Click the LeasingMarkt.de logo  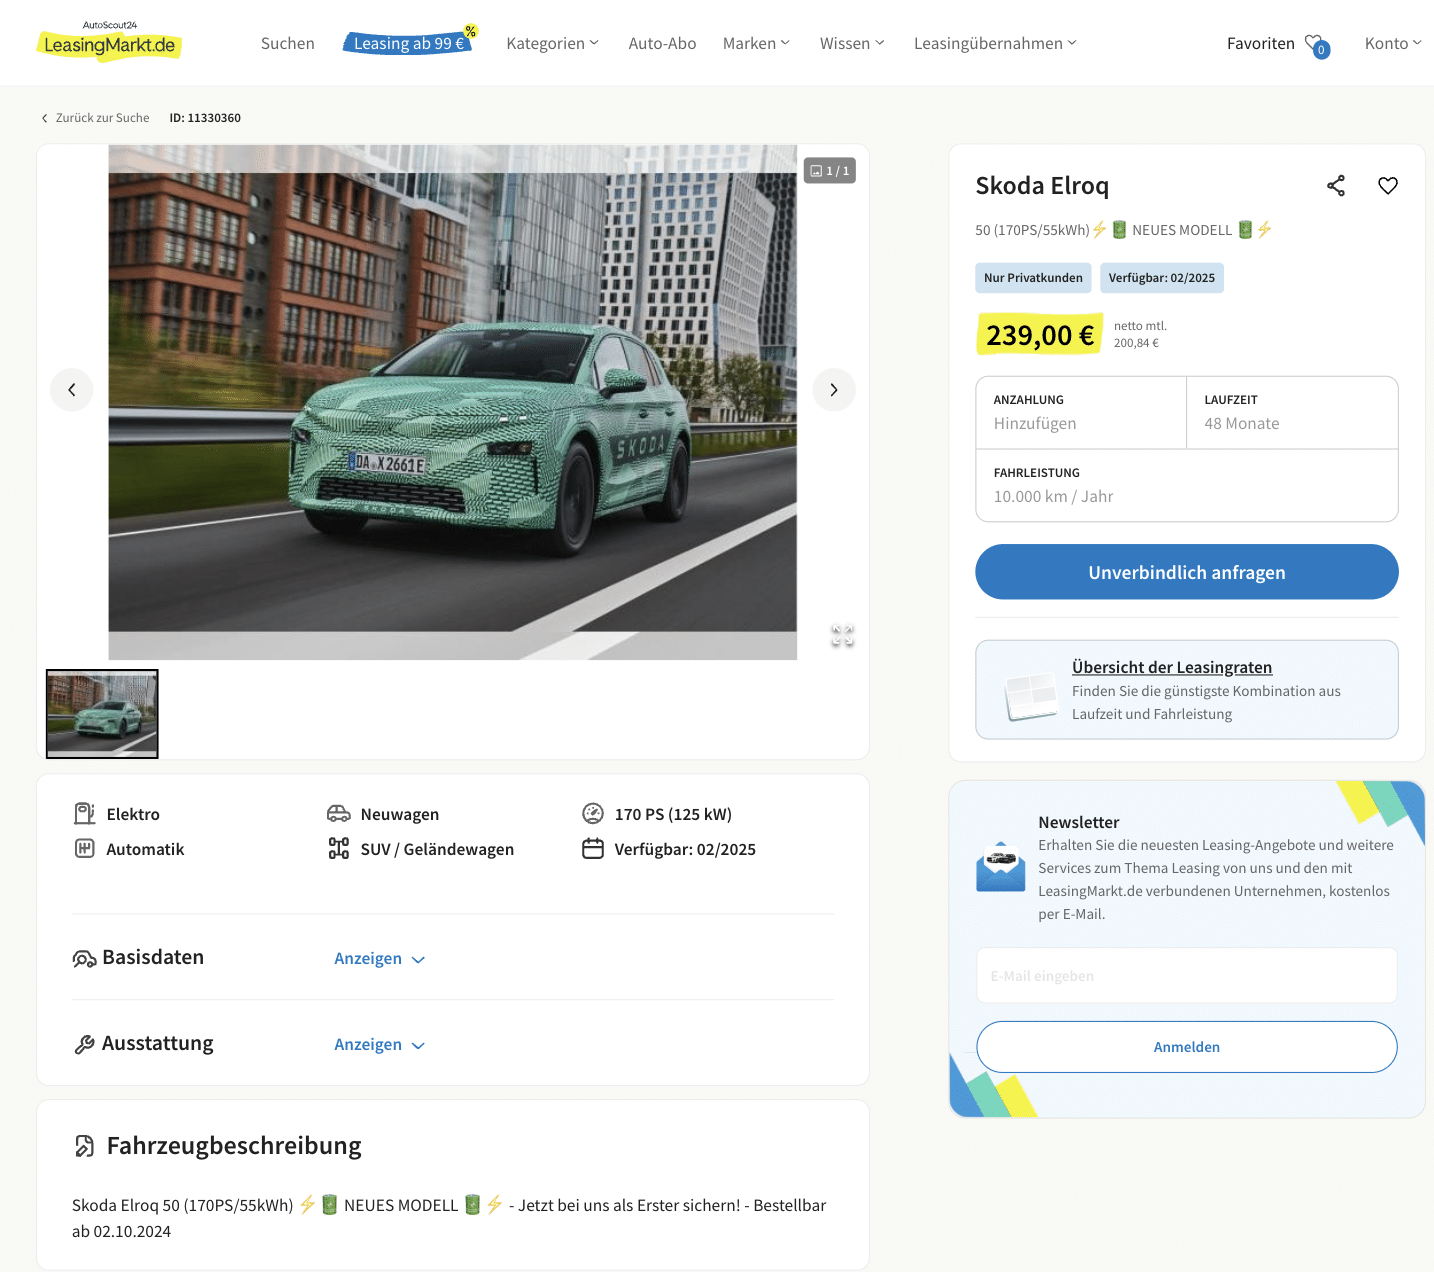109,41
